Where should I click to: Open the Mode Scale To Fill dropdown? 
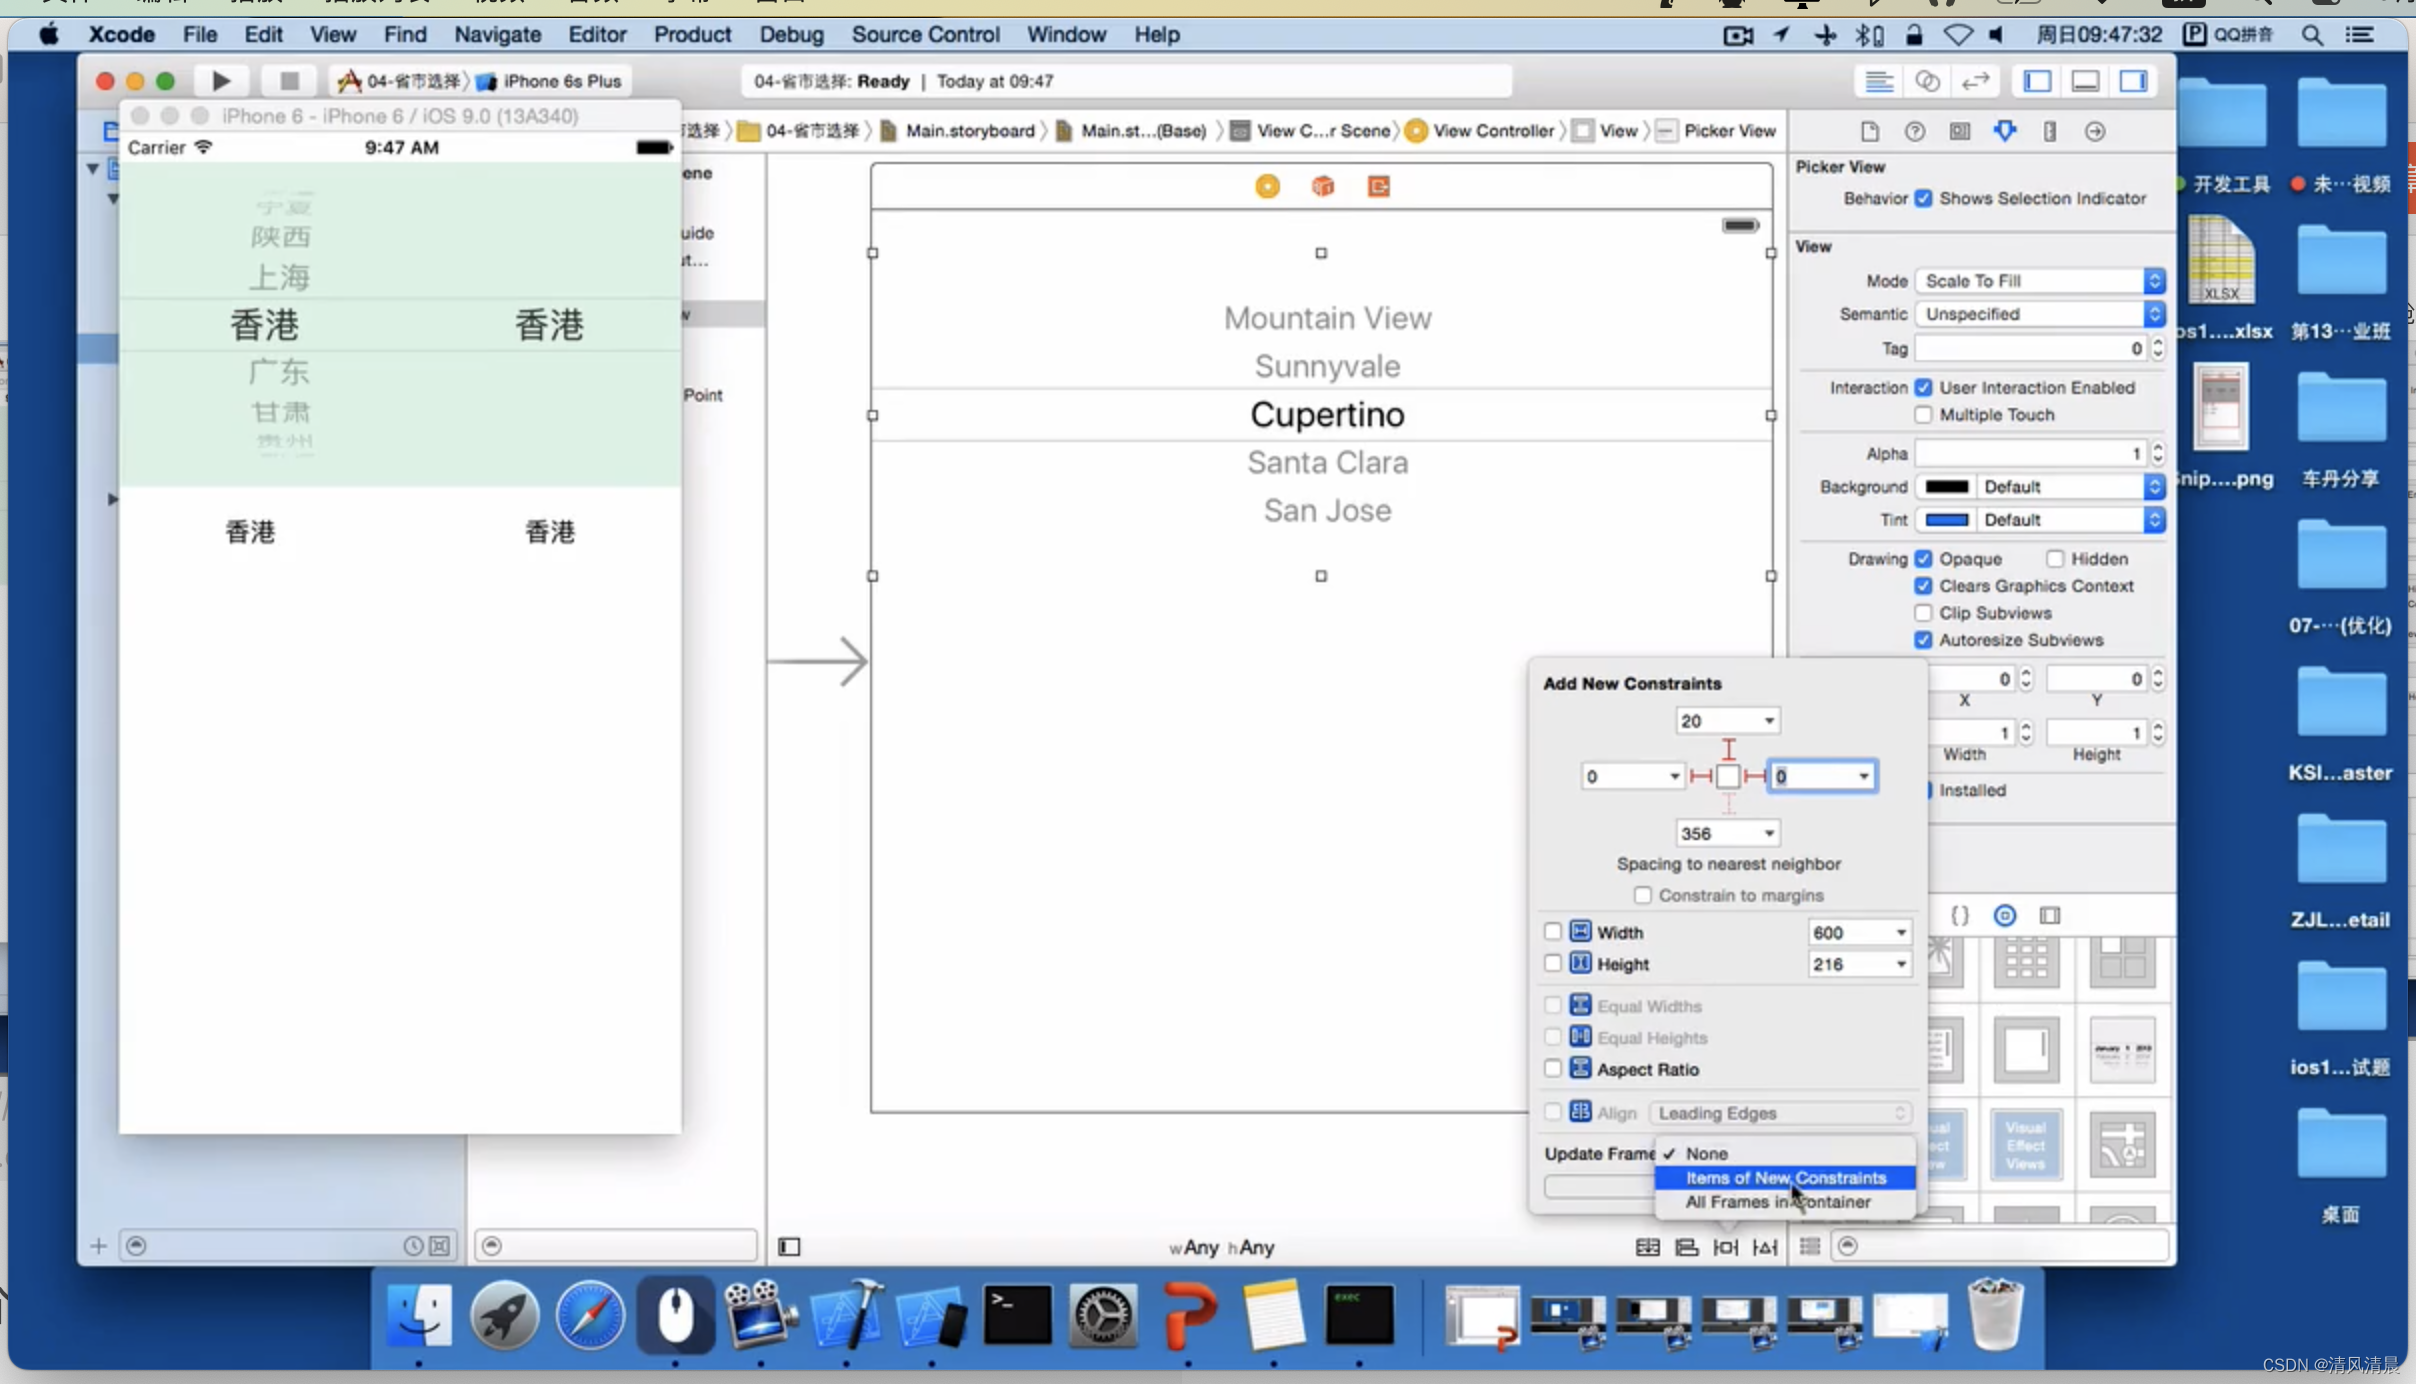(x=2040, y=281)
